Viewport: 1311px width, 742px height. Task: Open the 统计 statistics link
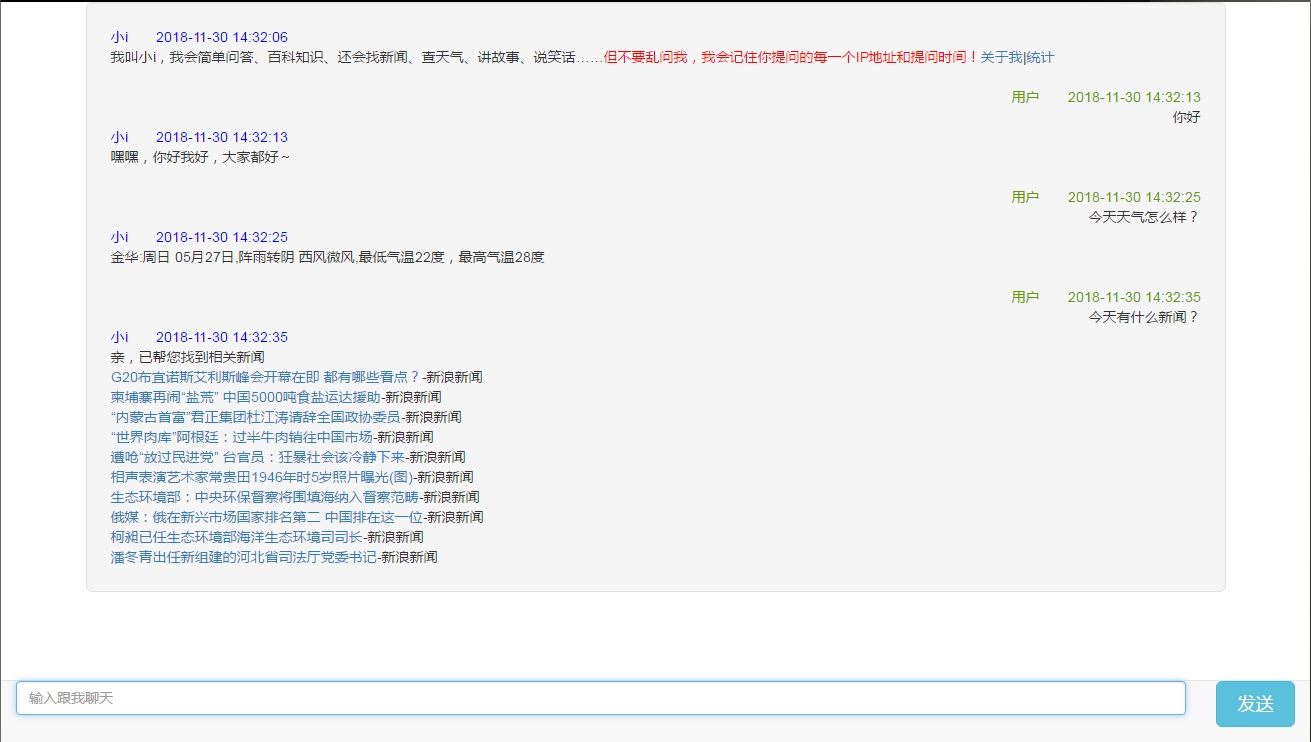tap(1040, 58)
